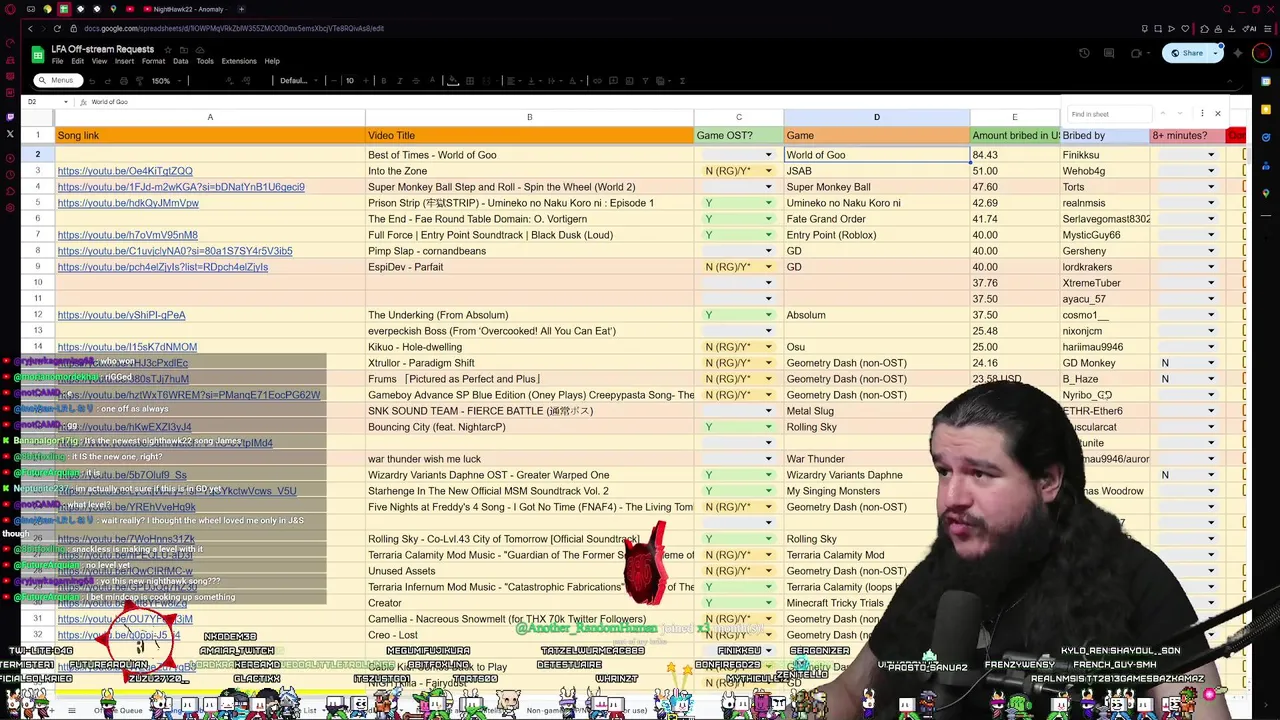Close the Find in sheet box
The height and width of the screenshot is (720, 1280).
(x=1218, y=113)
